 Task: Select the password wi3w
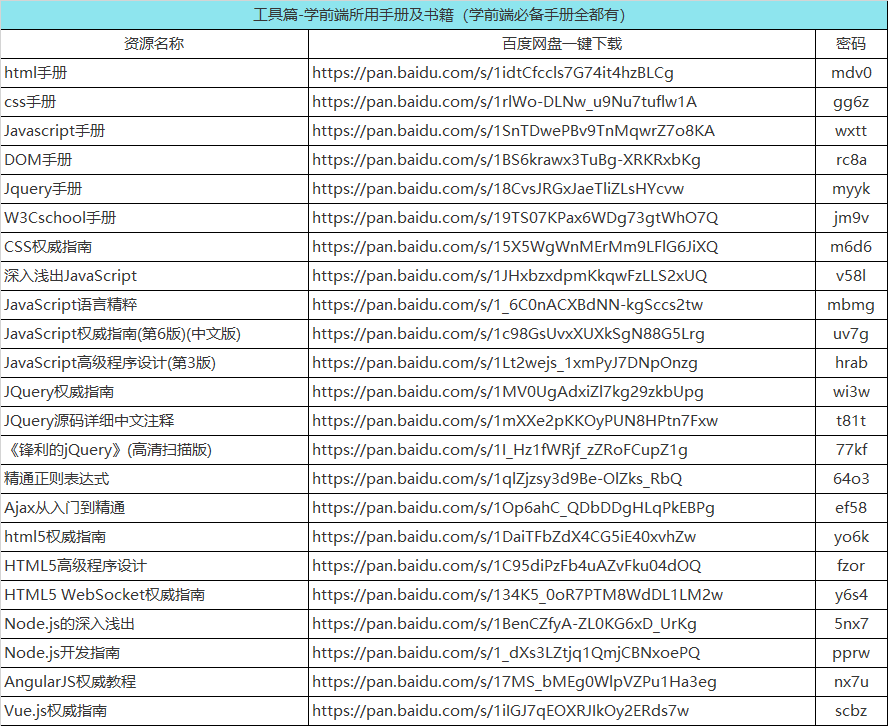point(851,392)
